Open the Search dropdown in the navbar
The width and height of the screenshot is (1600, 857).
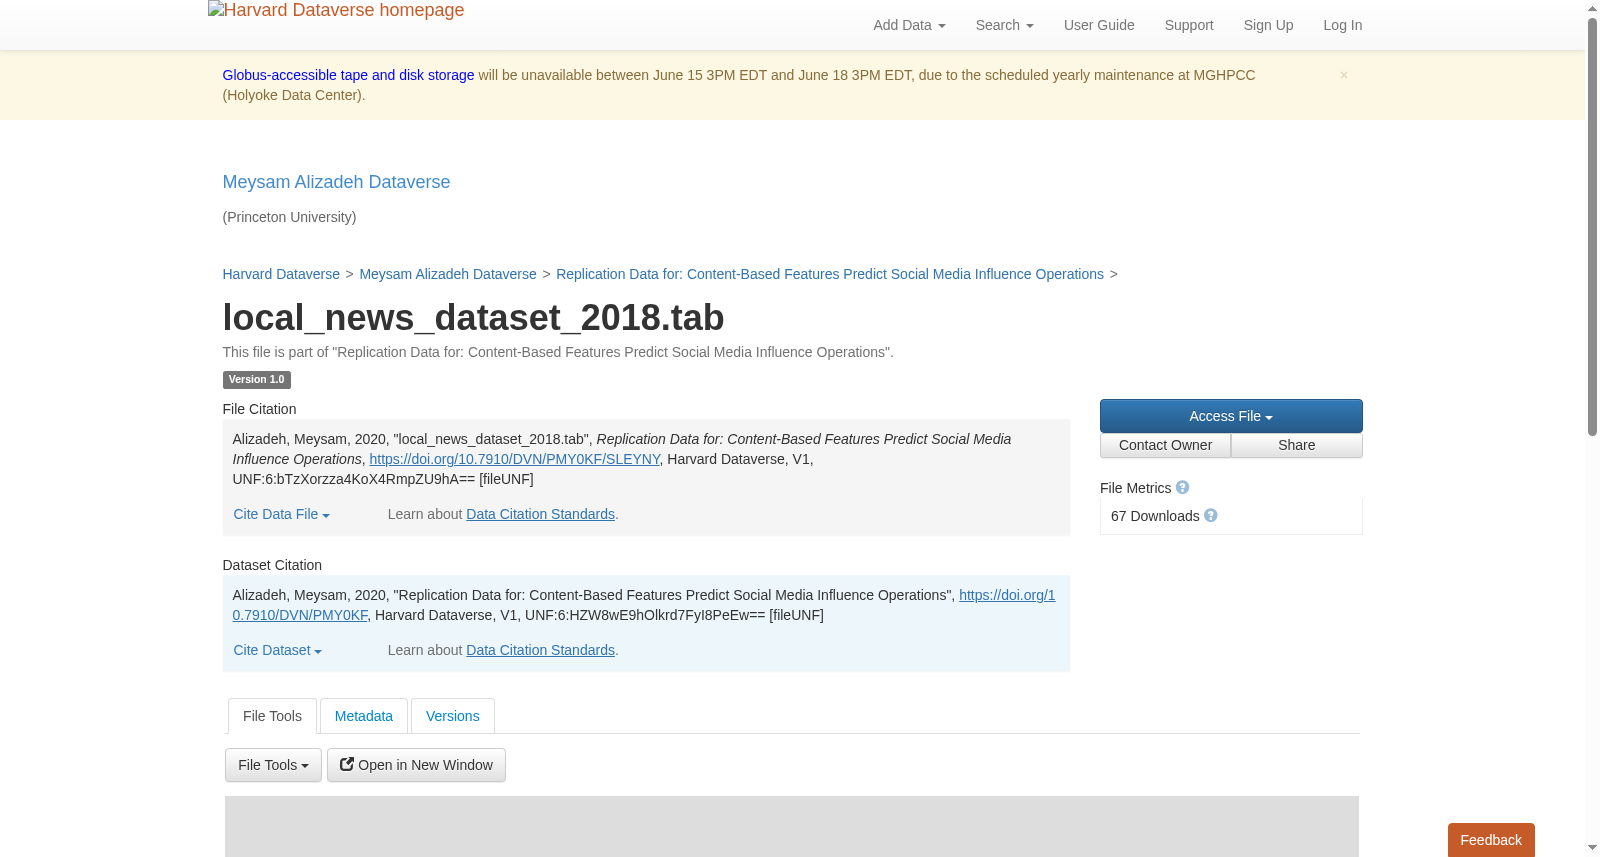click(x=1004, y=25)
